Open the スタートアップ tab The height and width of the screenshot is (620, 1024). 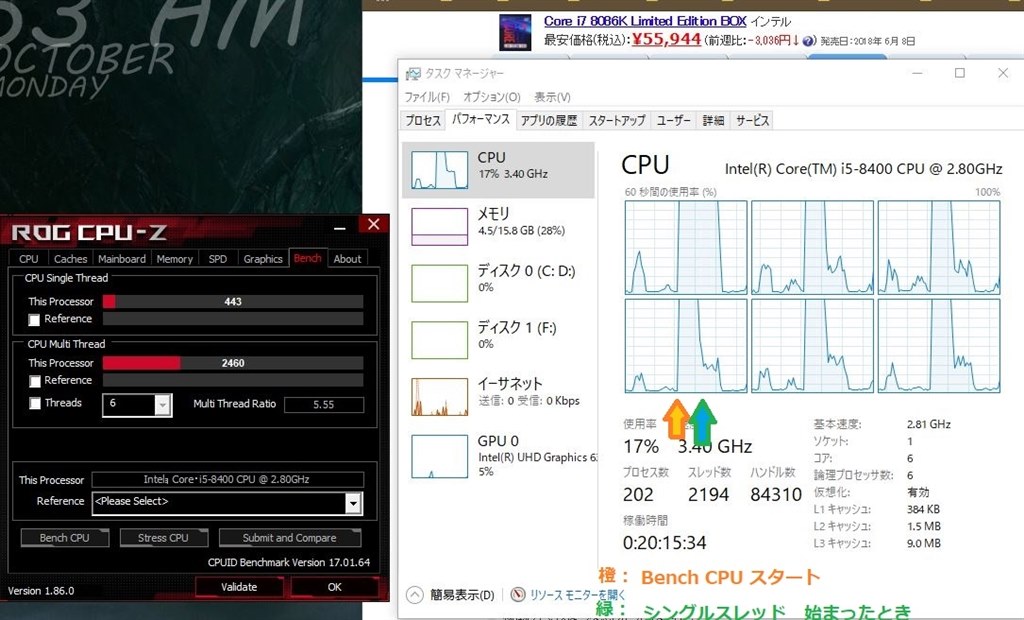pos(617,121)
